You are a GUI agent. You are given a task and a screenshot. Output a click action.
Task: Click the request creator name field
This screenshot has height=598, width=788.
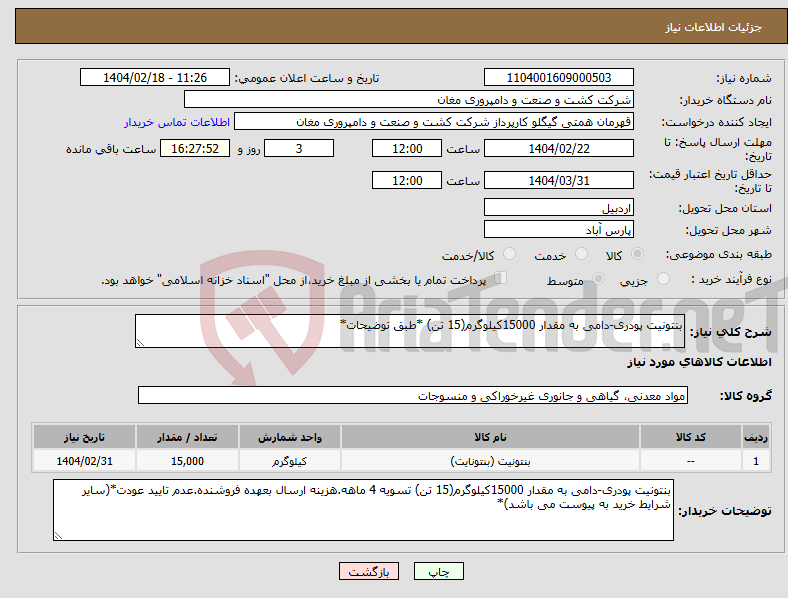click(x=434, y=122)
